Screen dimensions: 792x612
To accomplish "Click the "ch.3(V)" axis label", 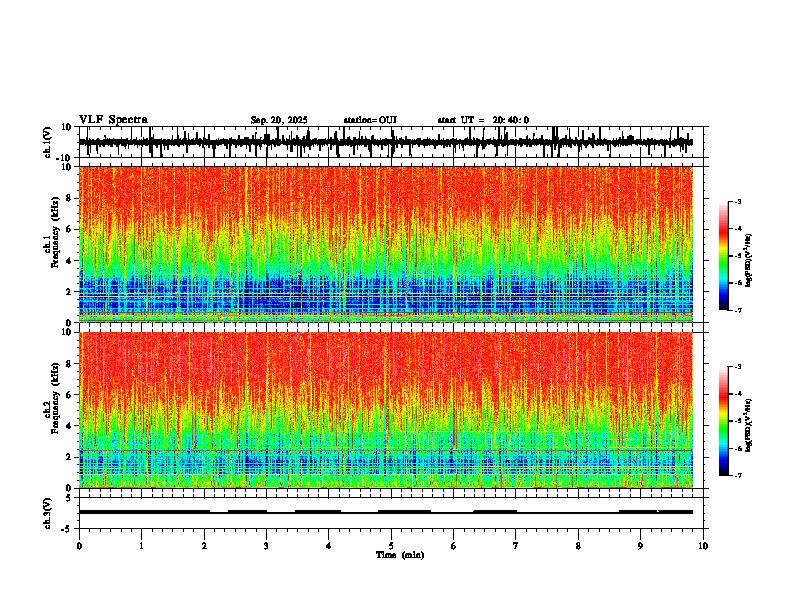I will pos(48,513).
